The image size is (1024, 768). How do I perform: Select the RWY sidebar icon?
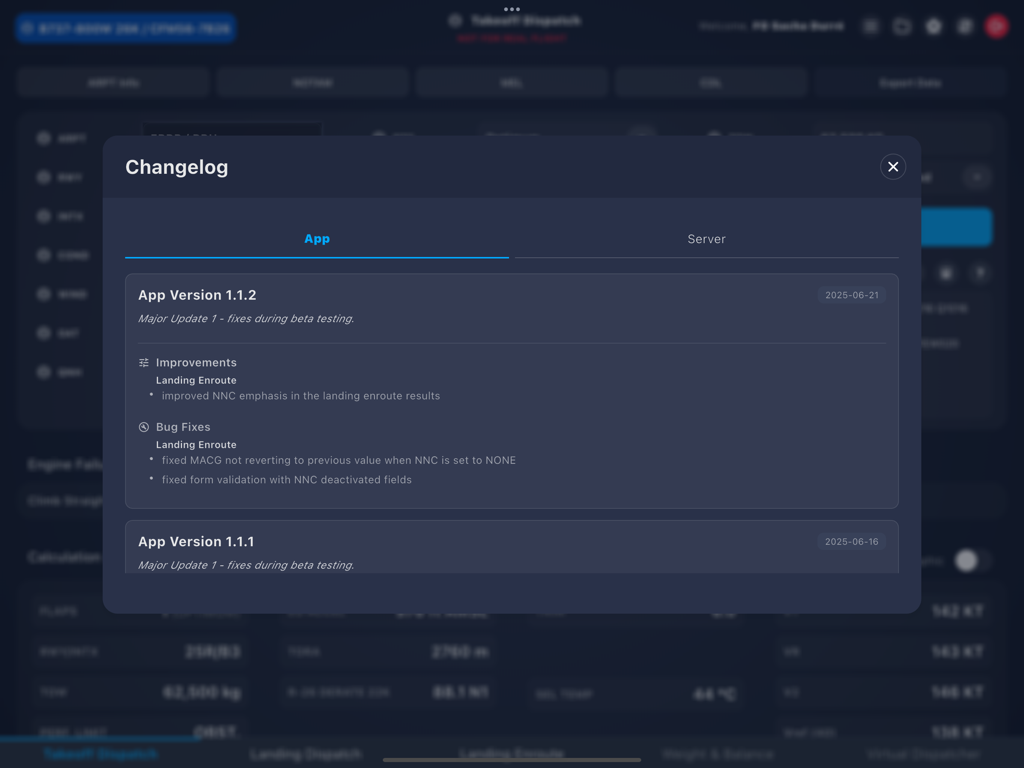pos(44,177)
